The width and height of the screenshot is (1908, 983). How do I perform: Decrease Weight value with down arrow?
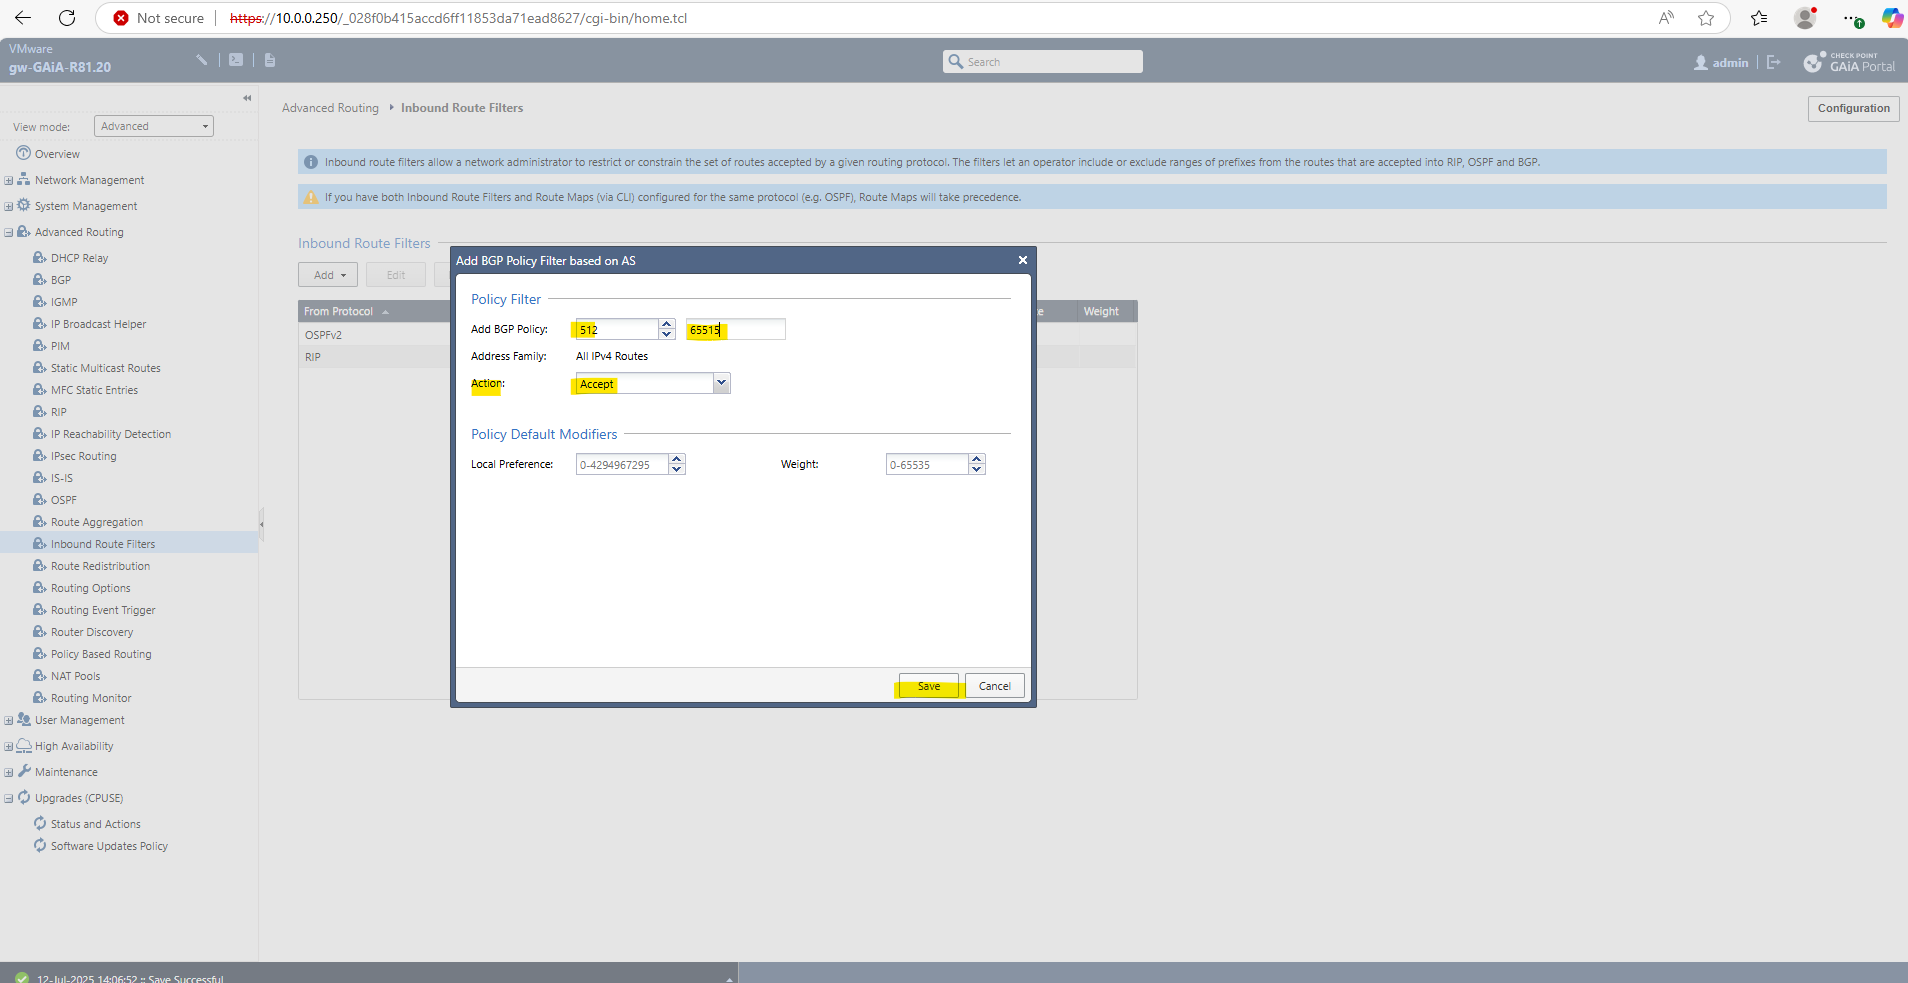[977, 469]
